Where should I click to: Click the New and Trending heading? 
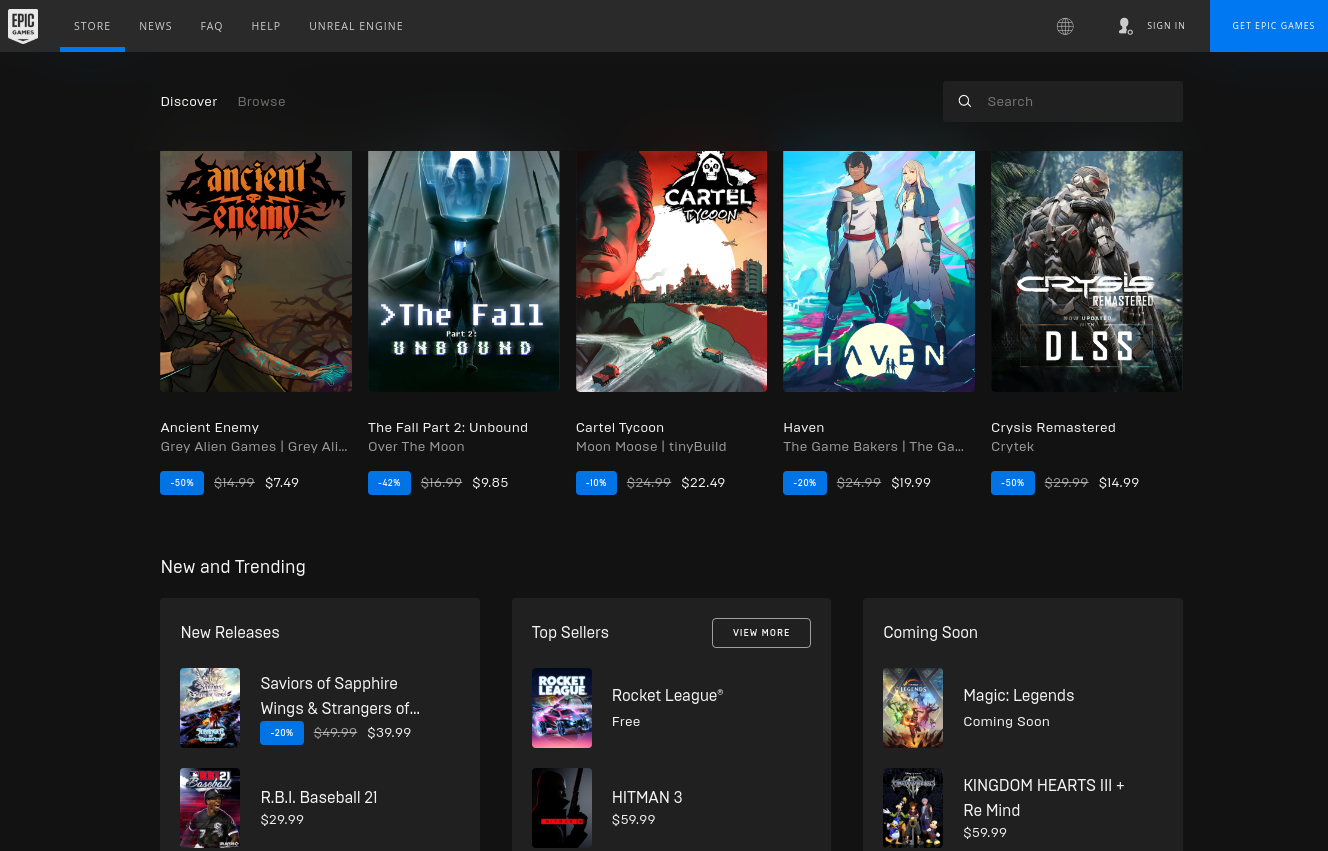(x=233, y=567)
